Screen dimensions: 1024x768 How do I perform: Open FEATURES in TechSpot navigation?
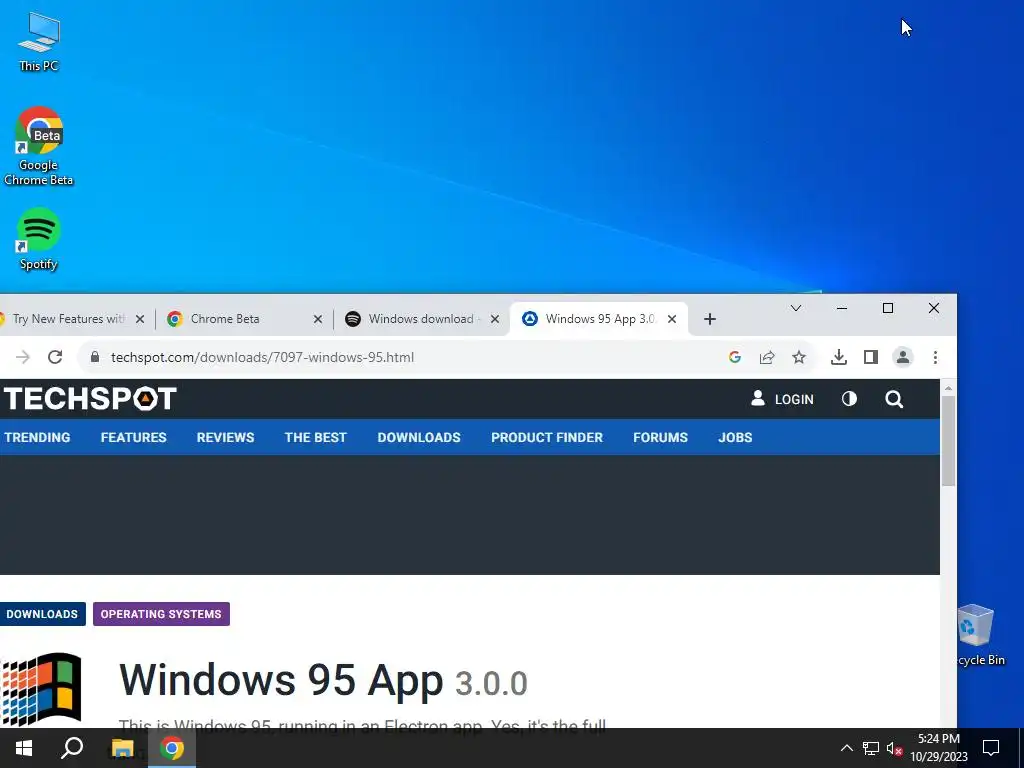(133, 438)
